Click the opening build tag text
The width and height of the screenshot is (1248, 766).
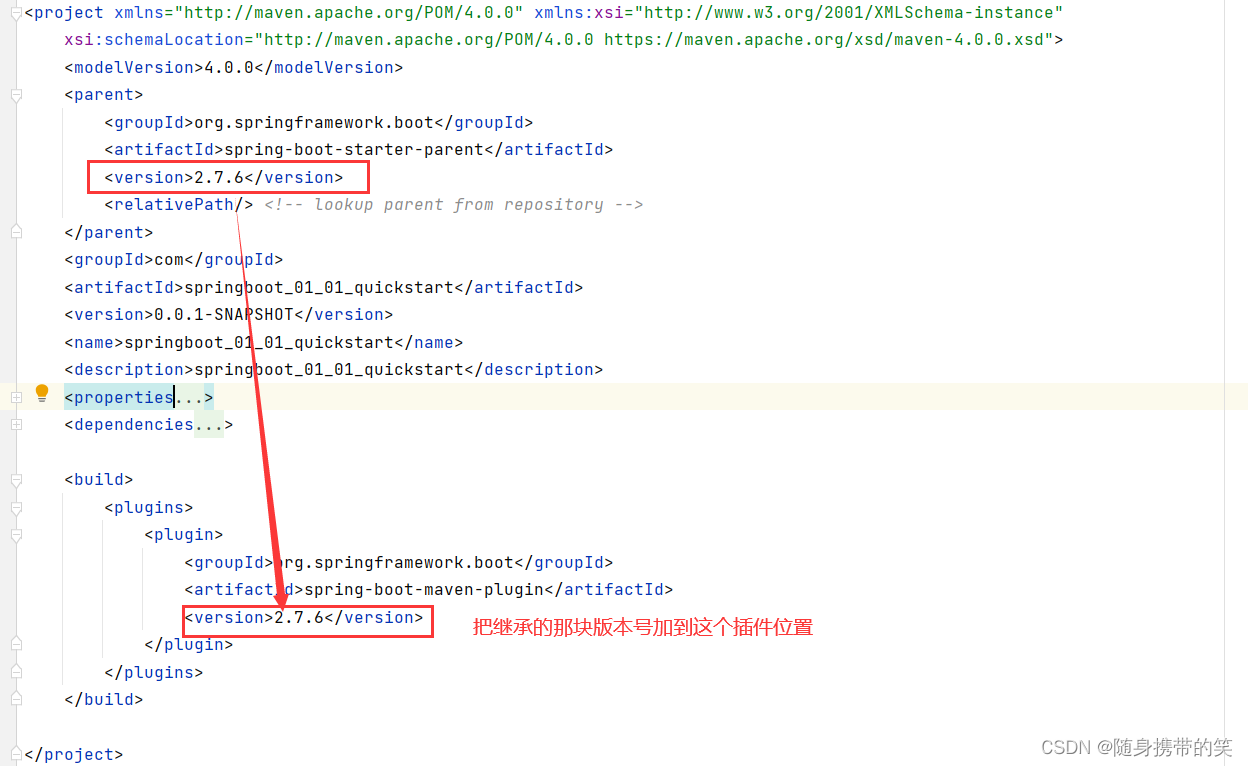pos(99,480)
